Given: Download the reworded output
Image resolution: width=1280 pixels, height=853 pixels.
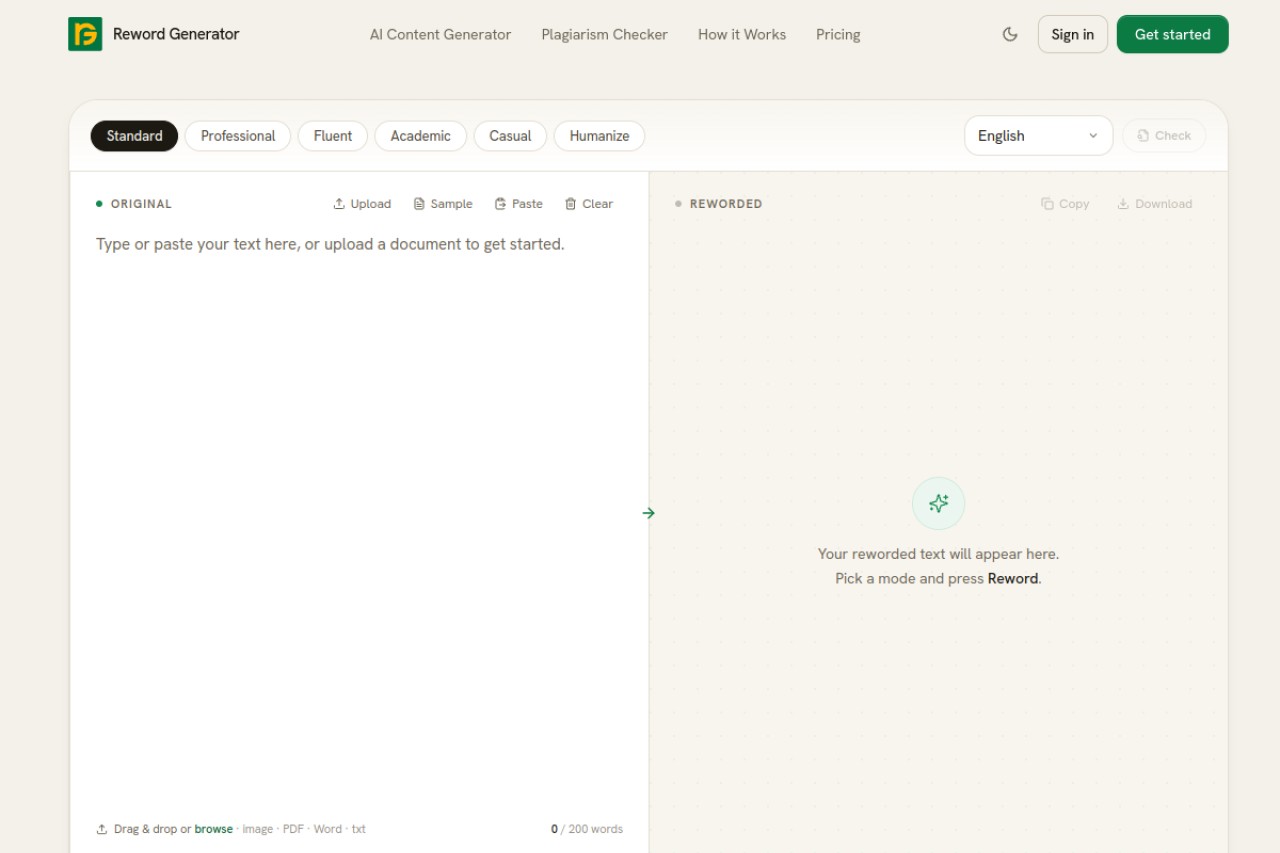Looking at the screenshot, I should 1155,204.
